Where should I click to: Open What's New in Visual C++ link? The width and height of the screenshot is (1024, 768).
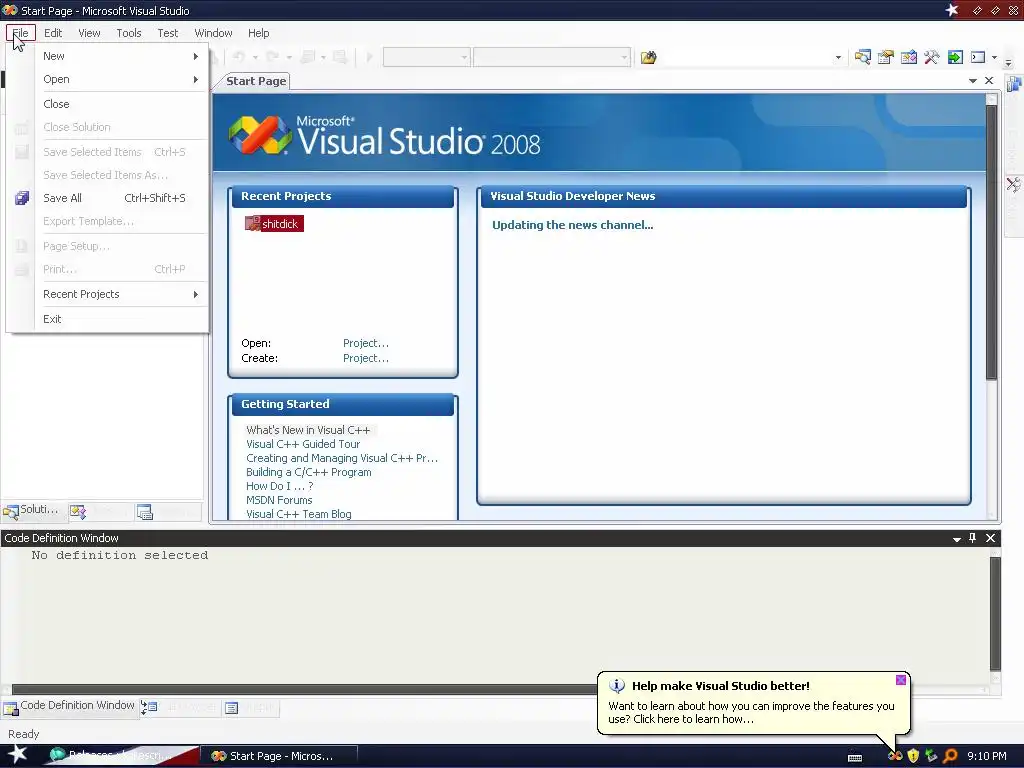pos(308,430)
